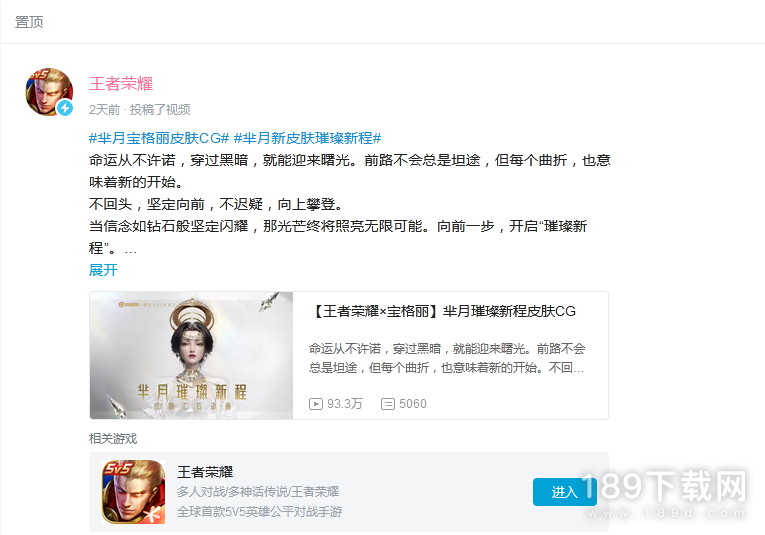Select the 置顶 pinned header
Screen dimensions: 765x535
point(29,22)
